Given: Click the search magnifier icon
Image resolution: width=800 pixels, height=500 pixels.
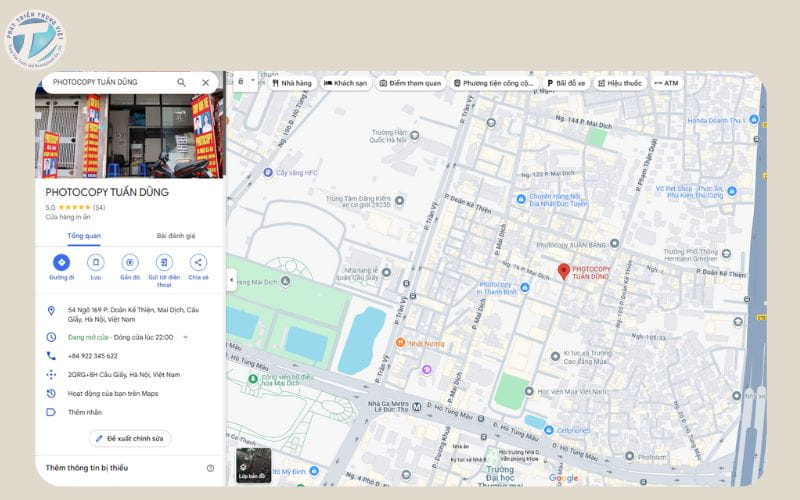Looking at the screenshot, I should [181, 82].
